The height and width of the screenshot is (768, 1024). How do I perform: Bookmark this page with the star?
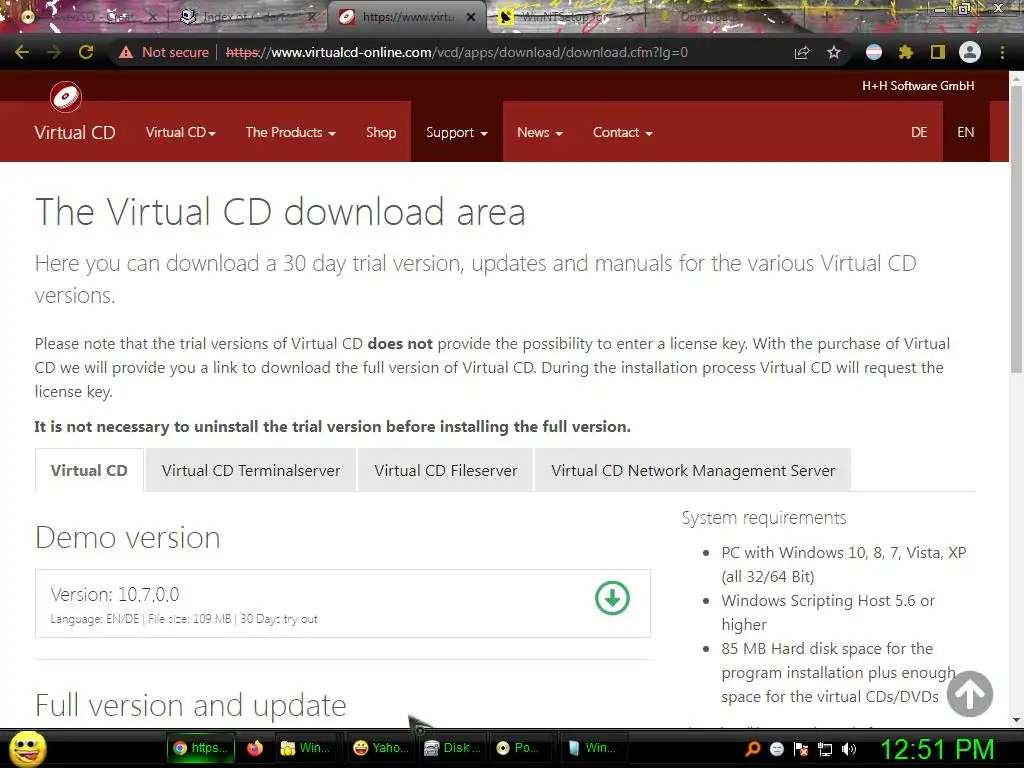834,52
